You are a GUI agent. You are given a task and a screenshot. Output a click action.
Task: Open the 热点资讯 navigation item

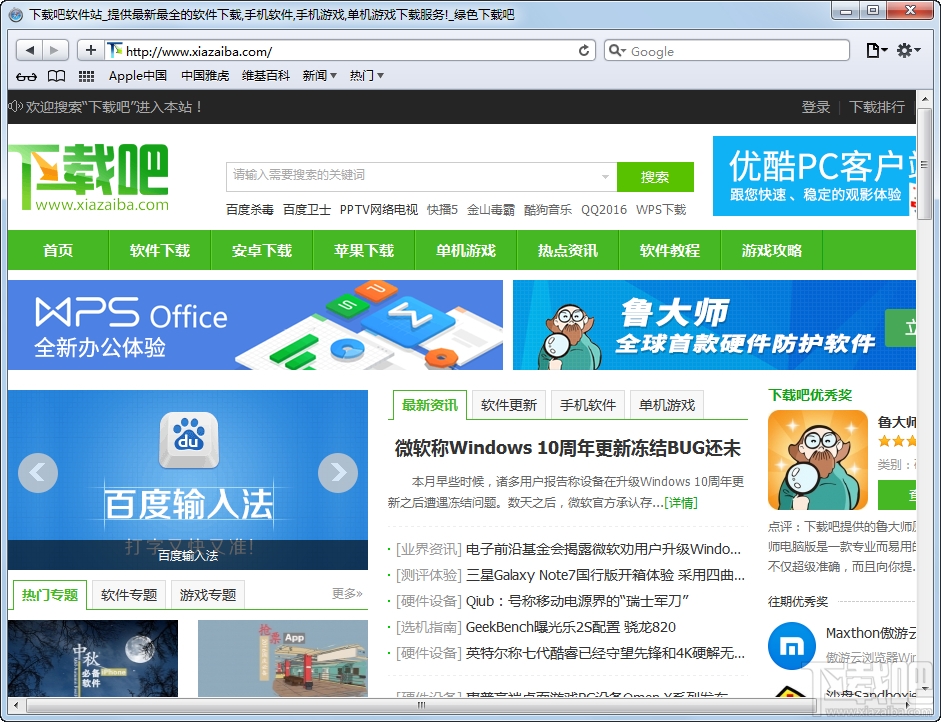(568, 250)
